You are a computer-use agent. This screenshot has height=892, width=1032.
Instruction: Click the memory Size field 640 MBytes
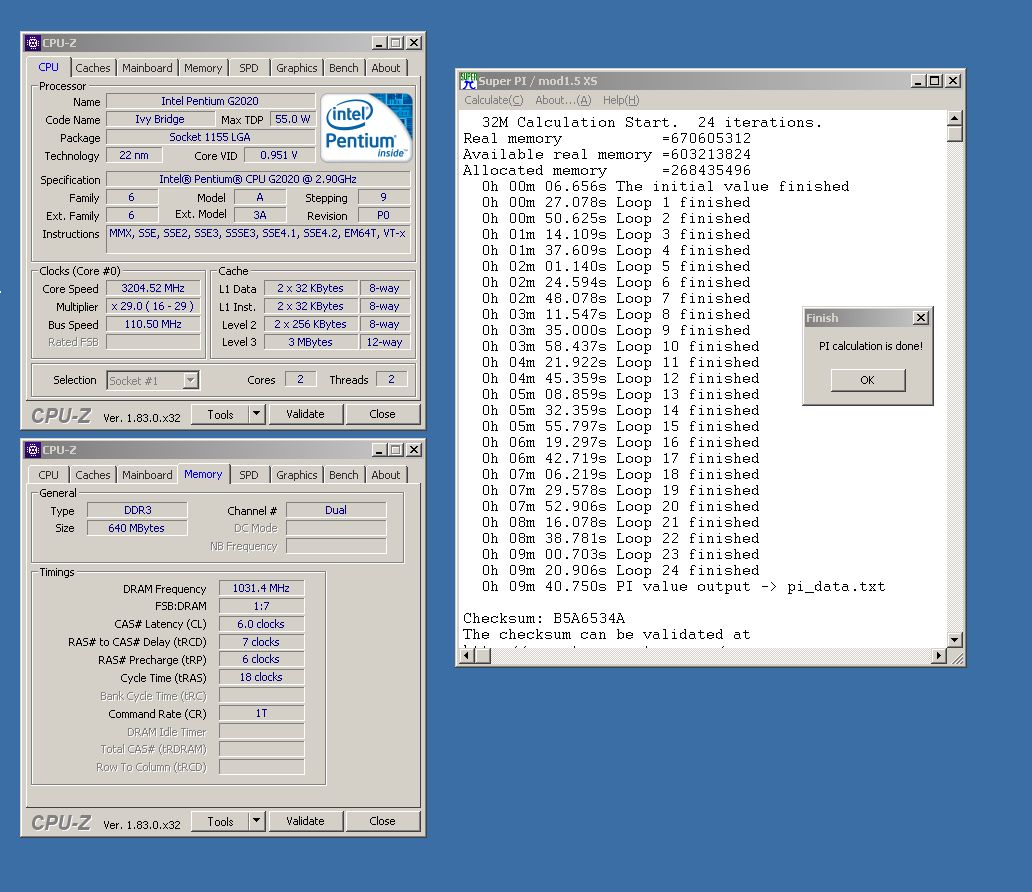(x=138, y=528)
